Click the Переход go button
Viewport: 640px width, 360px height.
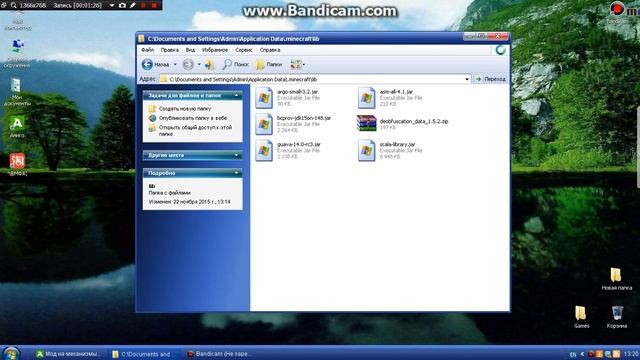[x=491, y=79]
